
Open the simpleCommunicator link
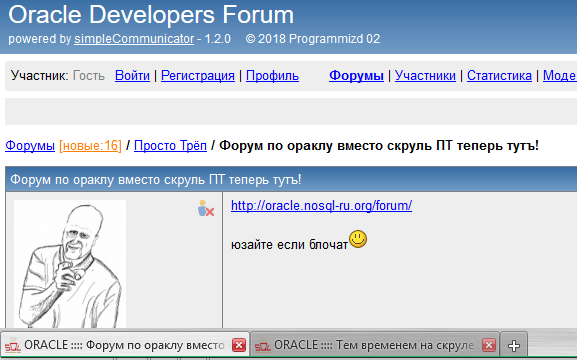(x=134, y=39)
